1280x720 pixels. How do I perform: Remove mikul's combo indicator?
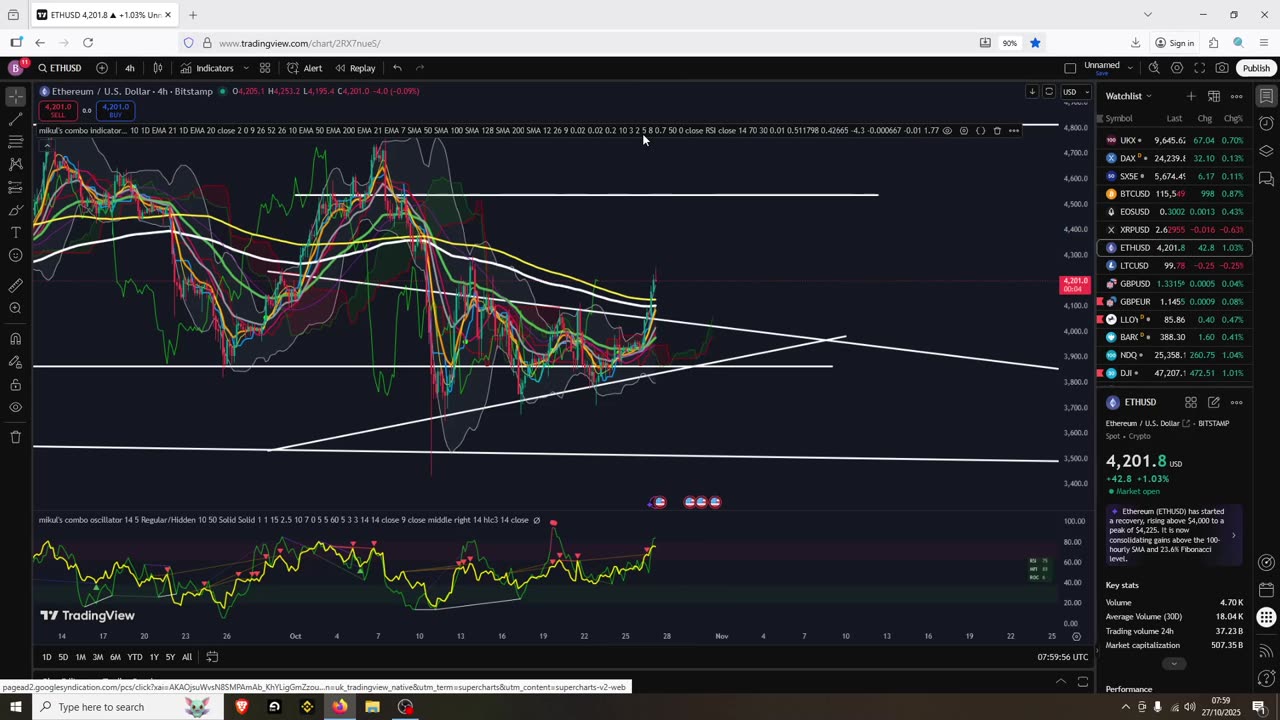point(997,130)
